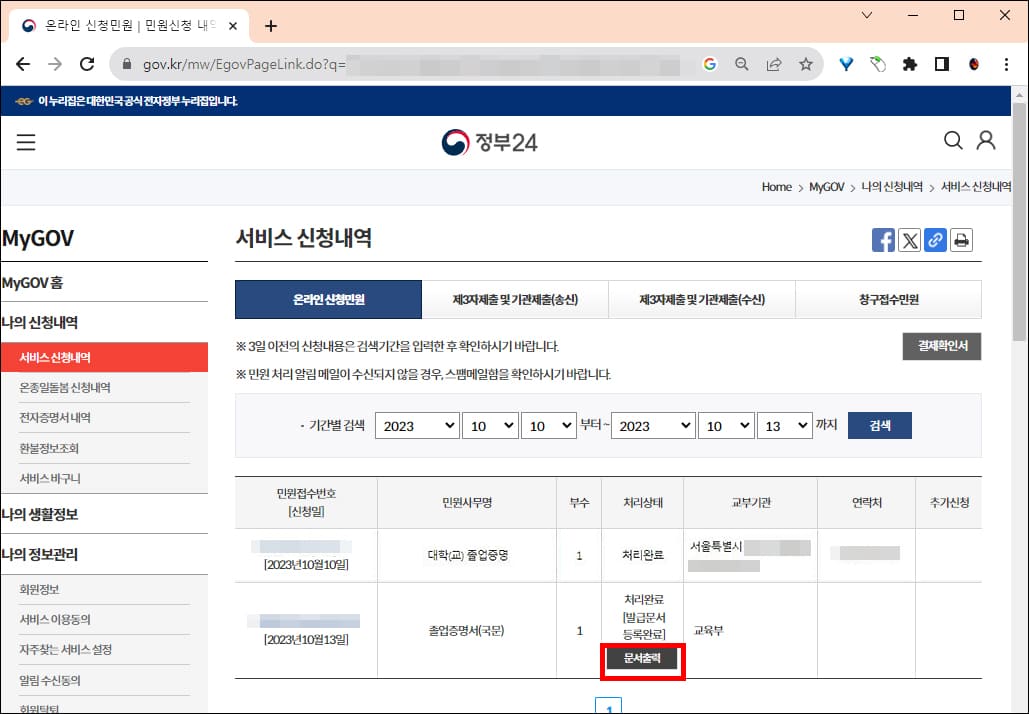Print the page using the printer icon

[x=961, y=240]
